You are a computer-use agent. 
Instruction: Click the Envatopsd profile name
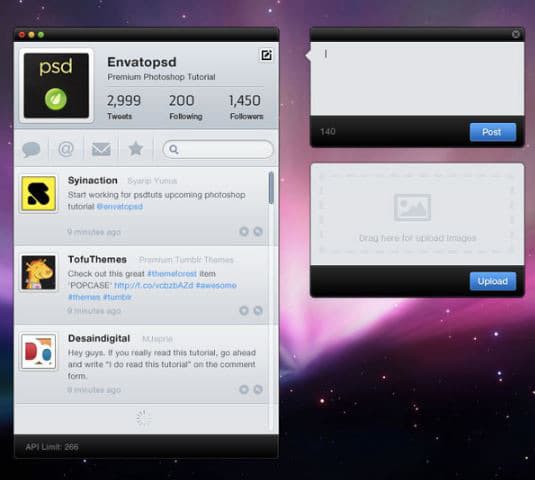(142, 62)
